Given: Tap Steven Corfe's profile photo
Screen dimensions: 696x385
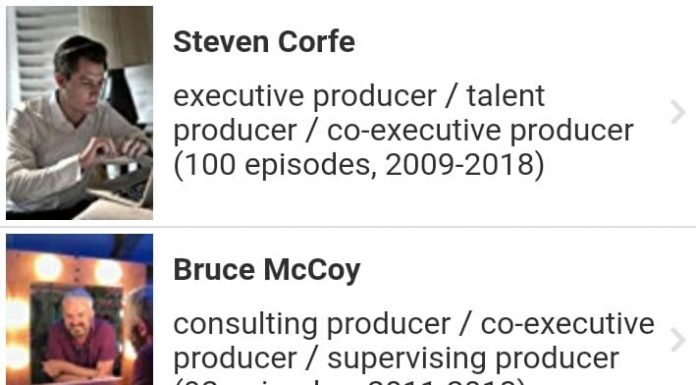Looking at the screenshot, I should pyautogui.click(x=79, y=113).
